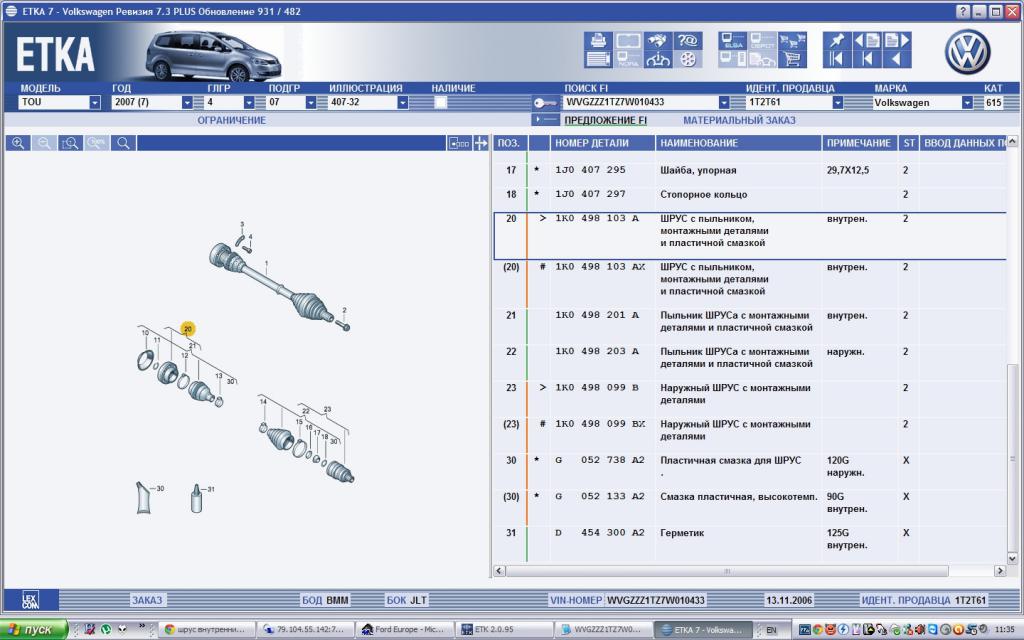
Task: Open the single shopping cart icon
Action: tap(792, 59)
